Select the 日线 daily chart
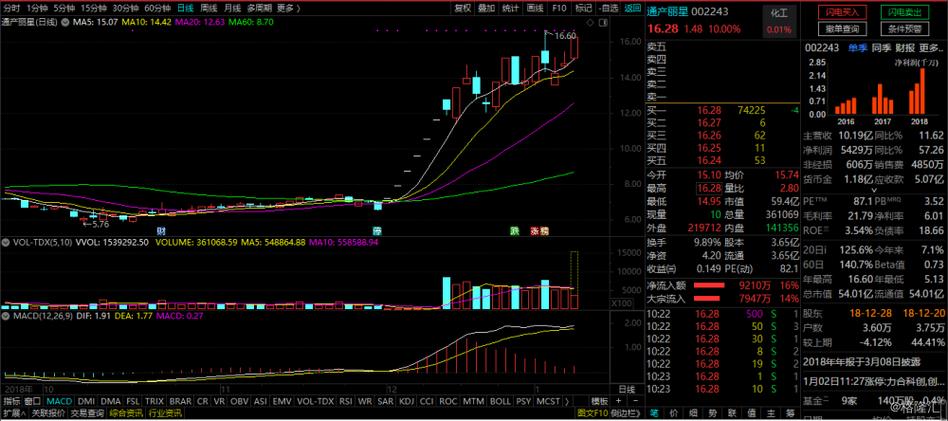The width and height of the screenshot is (948, 421). click(x=186, y=8)
